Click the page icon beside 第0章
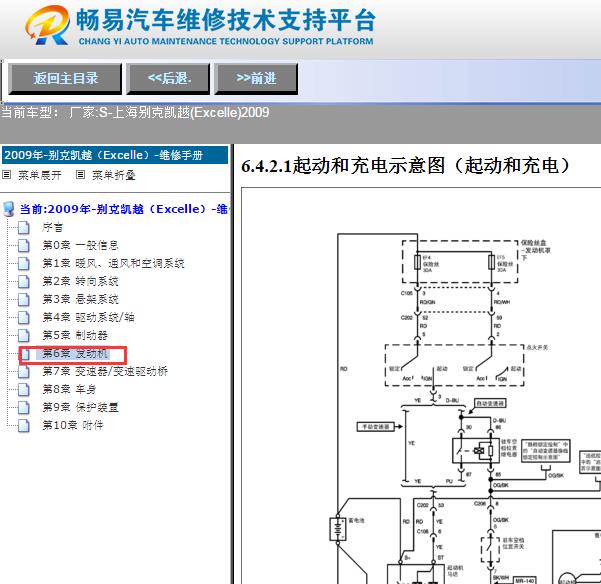 [24, 245]
